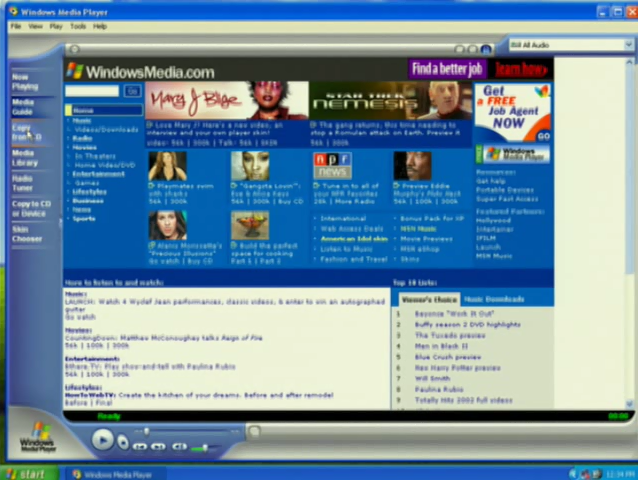Click the Previous track button
The height and width of the screenshot is (480, 638).
coord(140,447)
